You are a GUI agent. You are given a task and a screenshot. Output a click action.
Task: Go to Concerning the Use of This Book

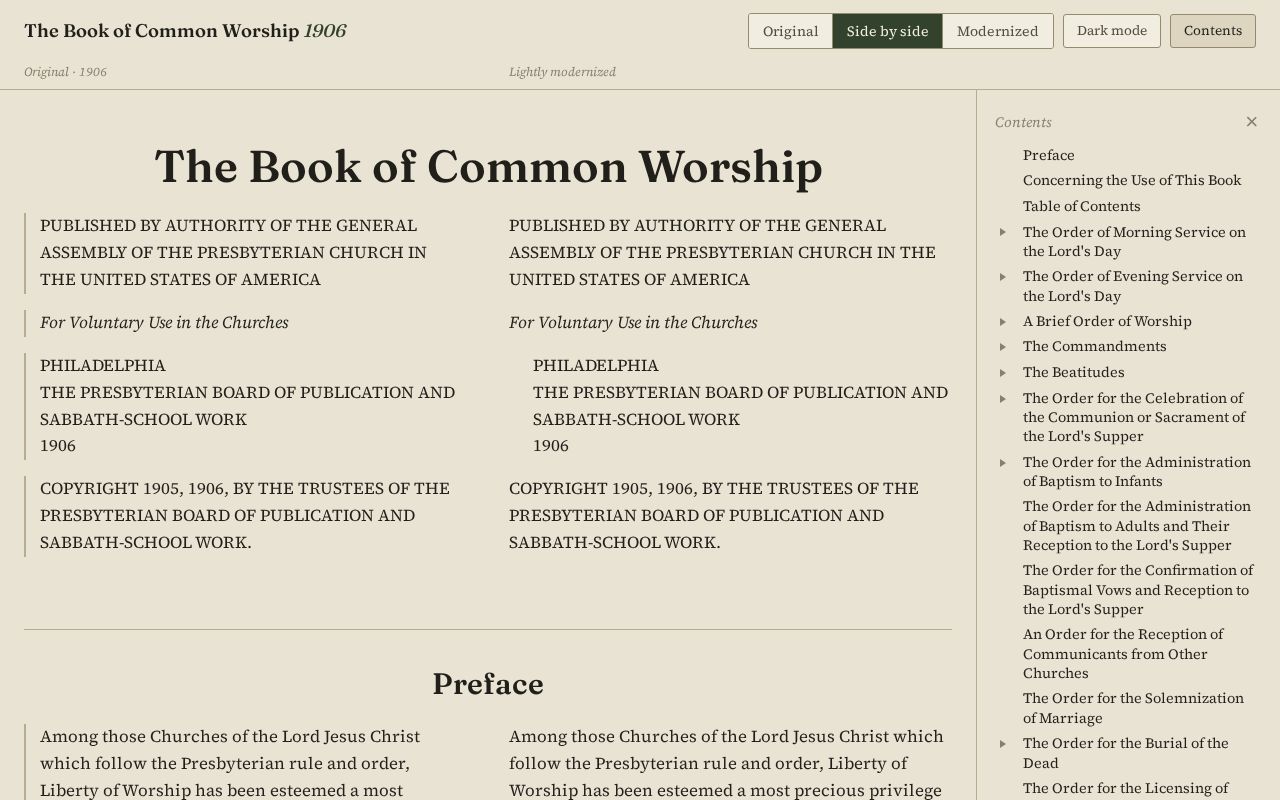click(x=1132, y=180)
